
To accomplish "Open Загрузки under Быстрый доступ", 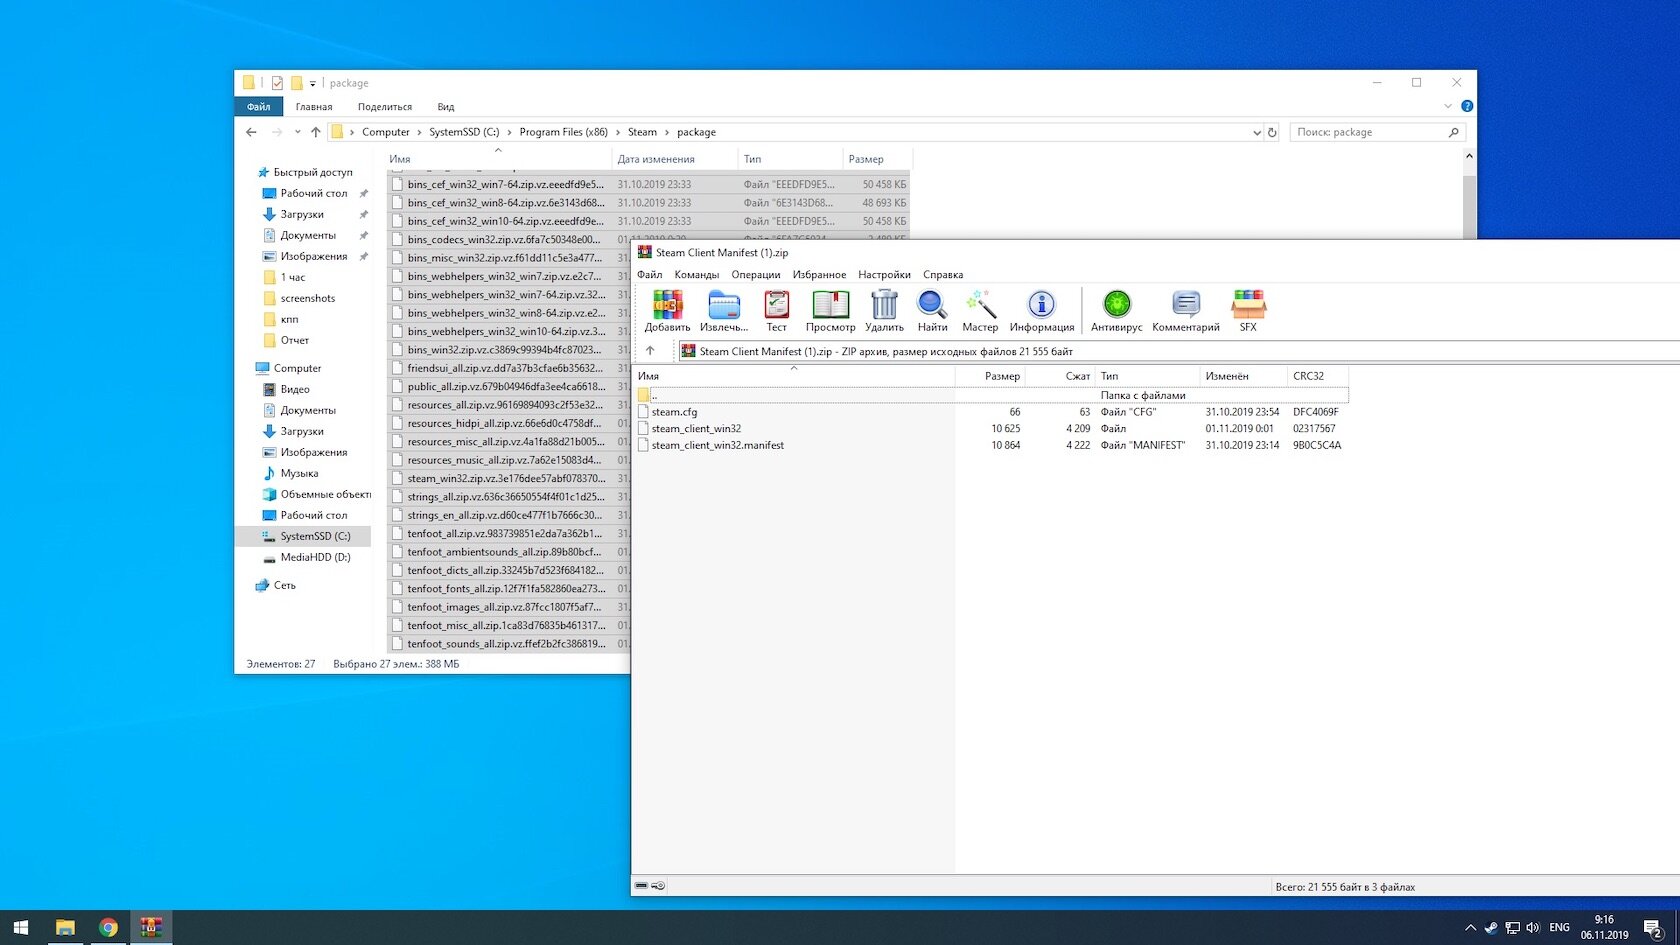I will [x=302, y=215].
